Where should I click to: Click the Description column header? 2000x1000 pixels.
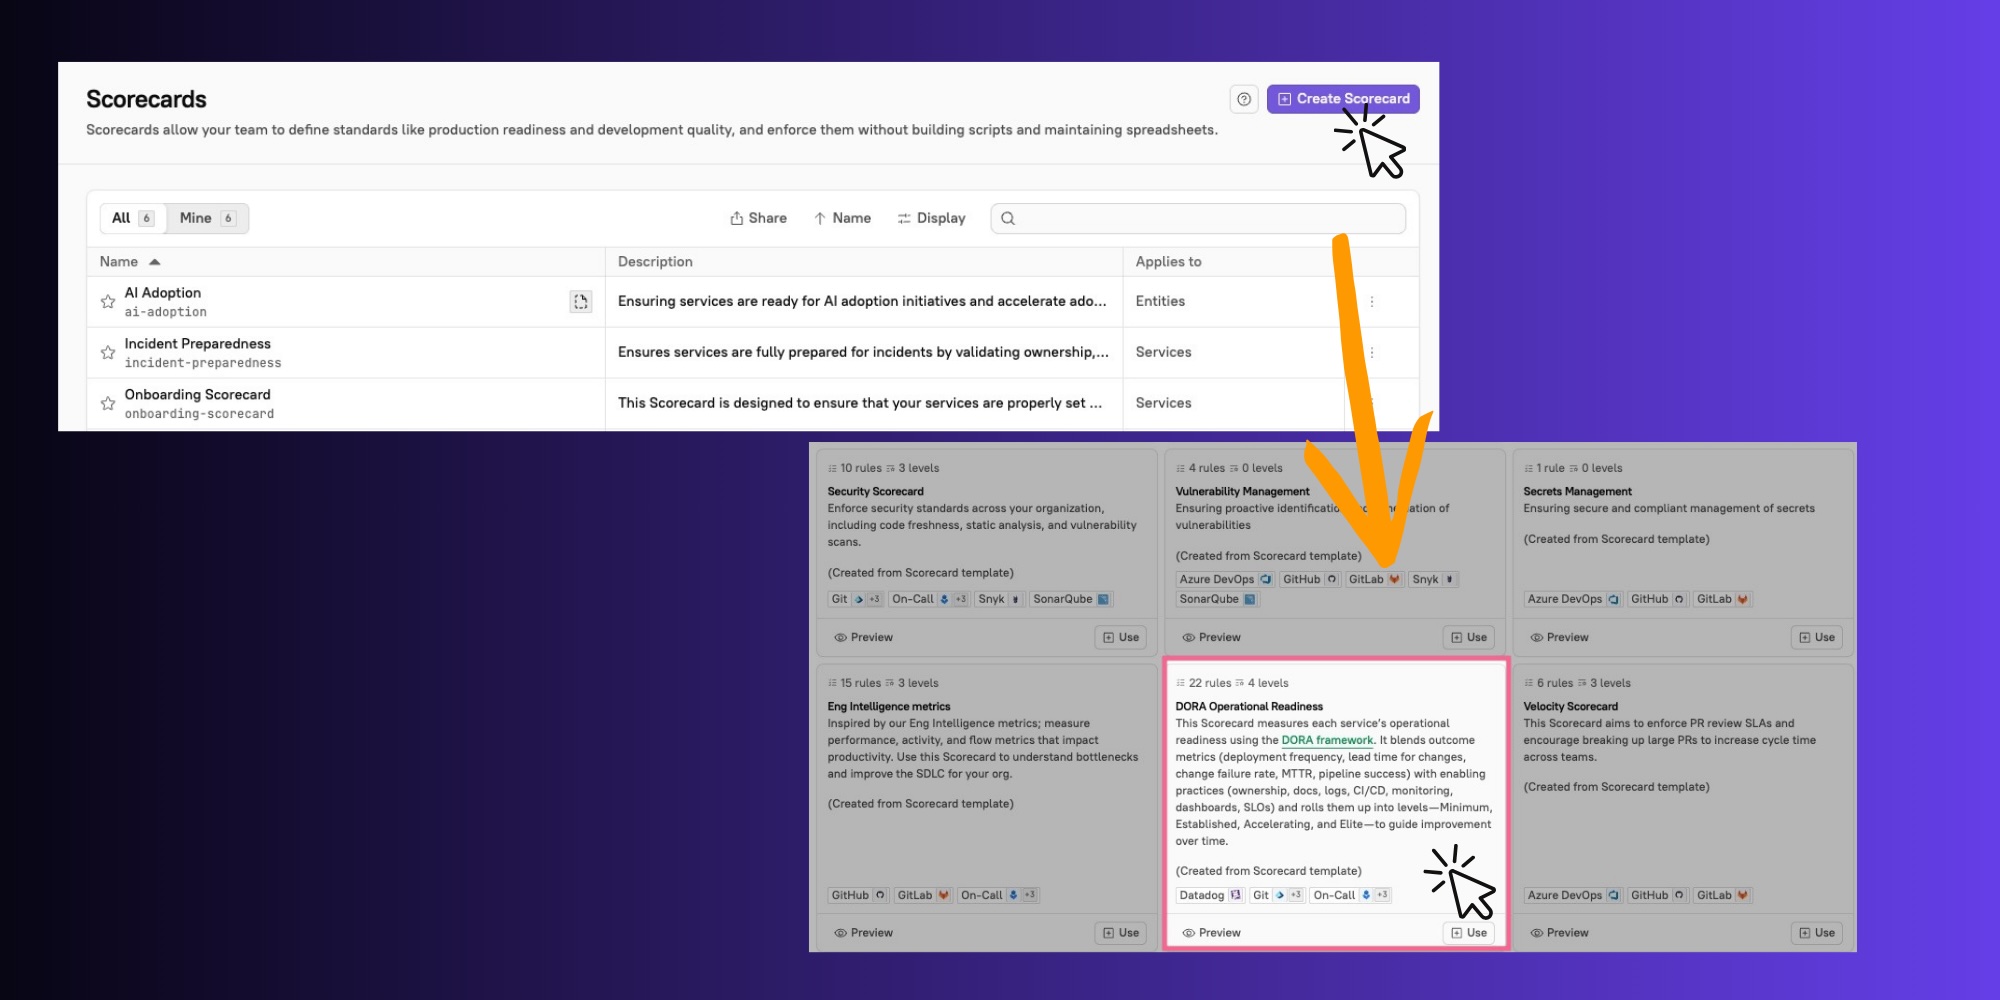(x=655, y=262)
